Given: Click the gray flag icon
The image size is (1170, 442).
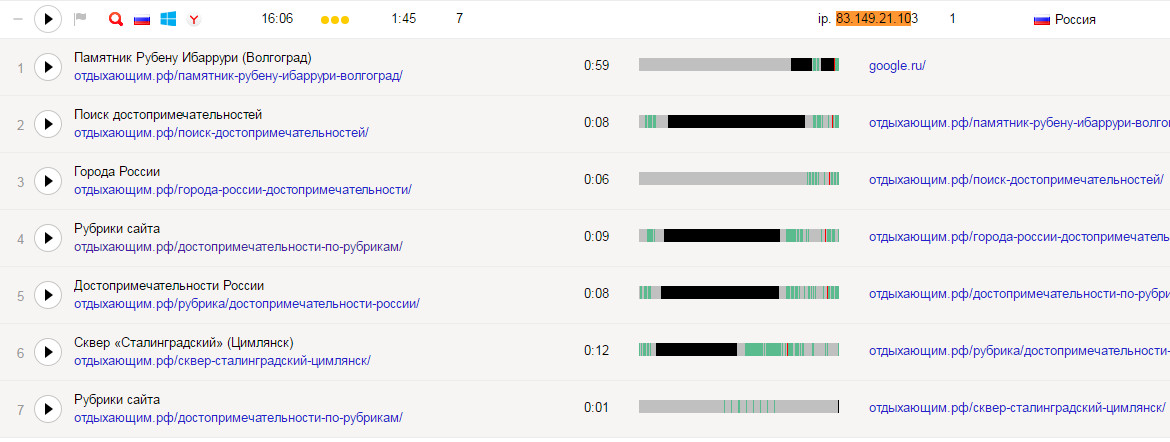Looking at the screenshot, I should (81, 19).
